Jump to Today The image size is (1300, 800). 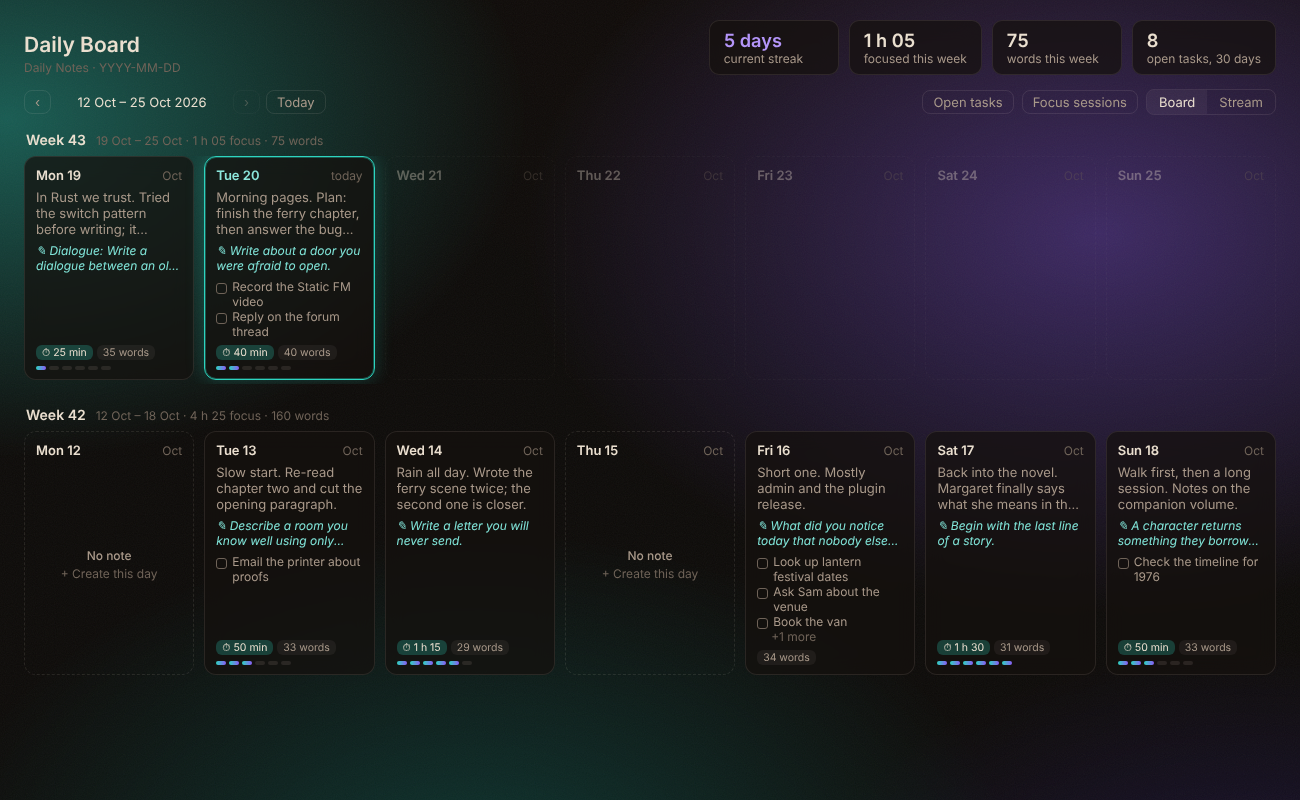point(295,102)
